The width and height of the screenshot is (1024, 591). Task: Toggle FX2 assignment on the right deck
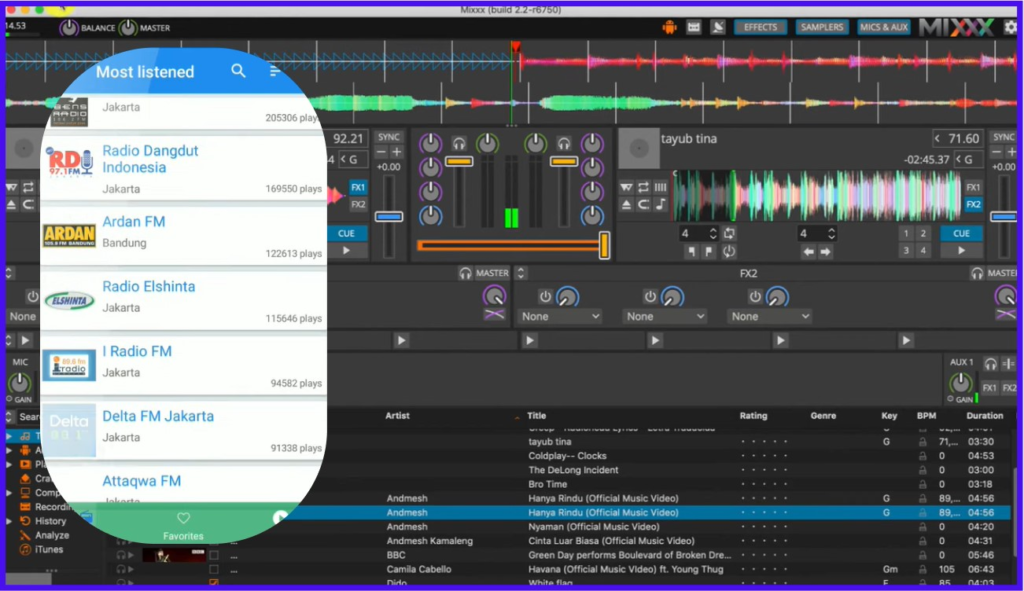pyautogui.click(x=972, y=204)
